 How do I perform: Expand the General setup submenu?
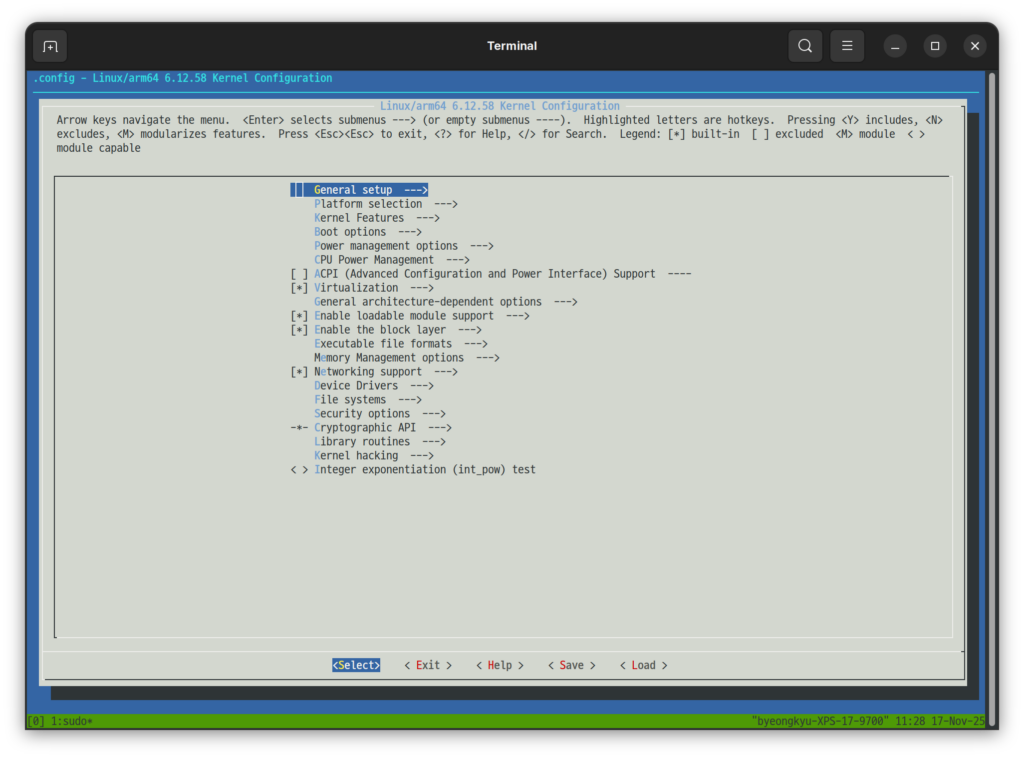point(370,190)
